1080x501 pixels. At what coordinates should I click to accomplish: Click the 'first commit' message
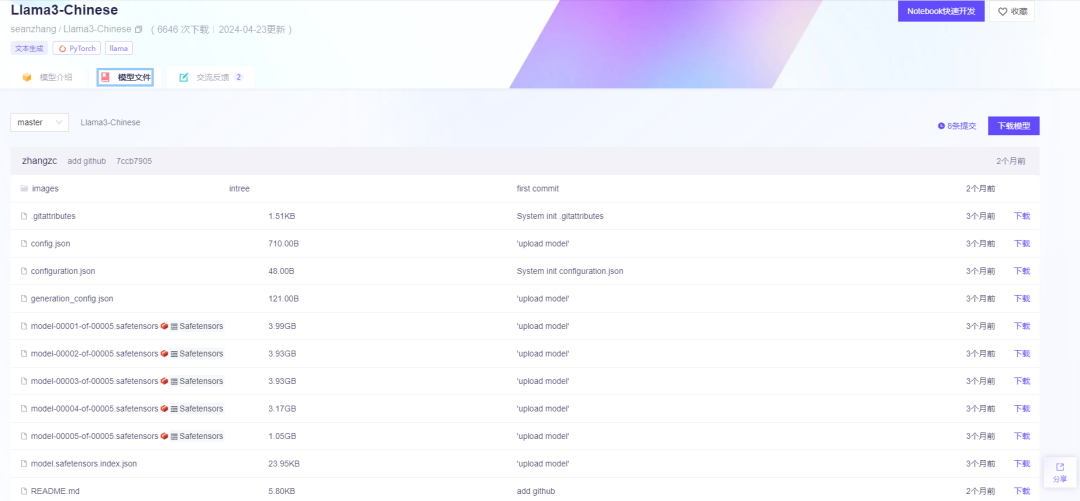click(538, 188)
